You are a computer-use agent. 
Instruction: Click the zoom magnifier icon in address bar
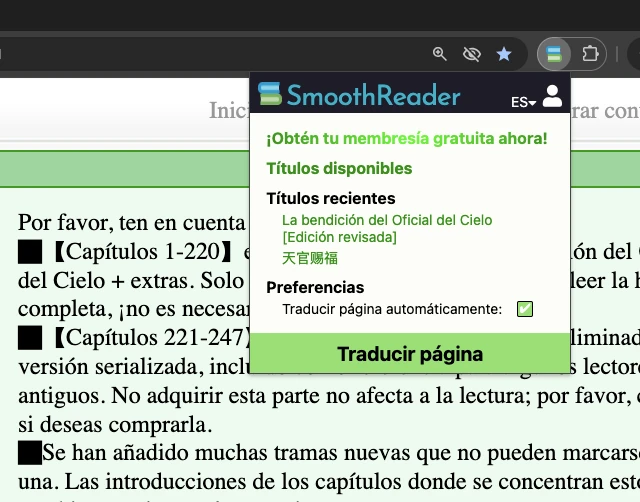pyautogui.click(x=440, y=54)
